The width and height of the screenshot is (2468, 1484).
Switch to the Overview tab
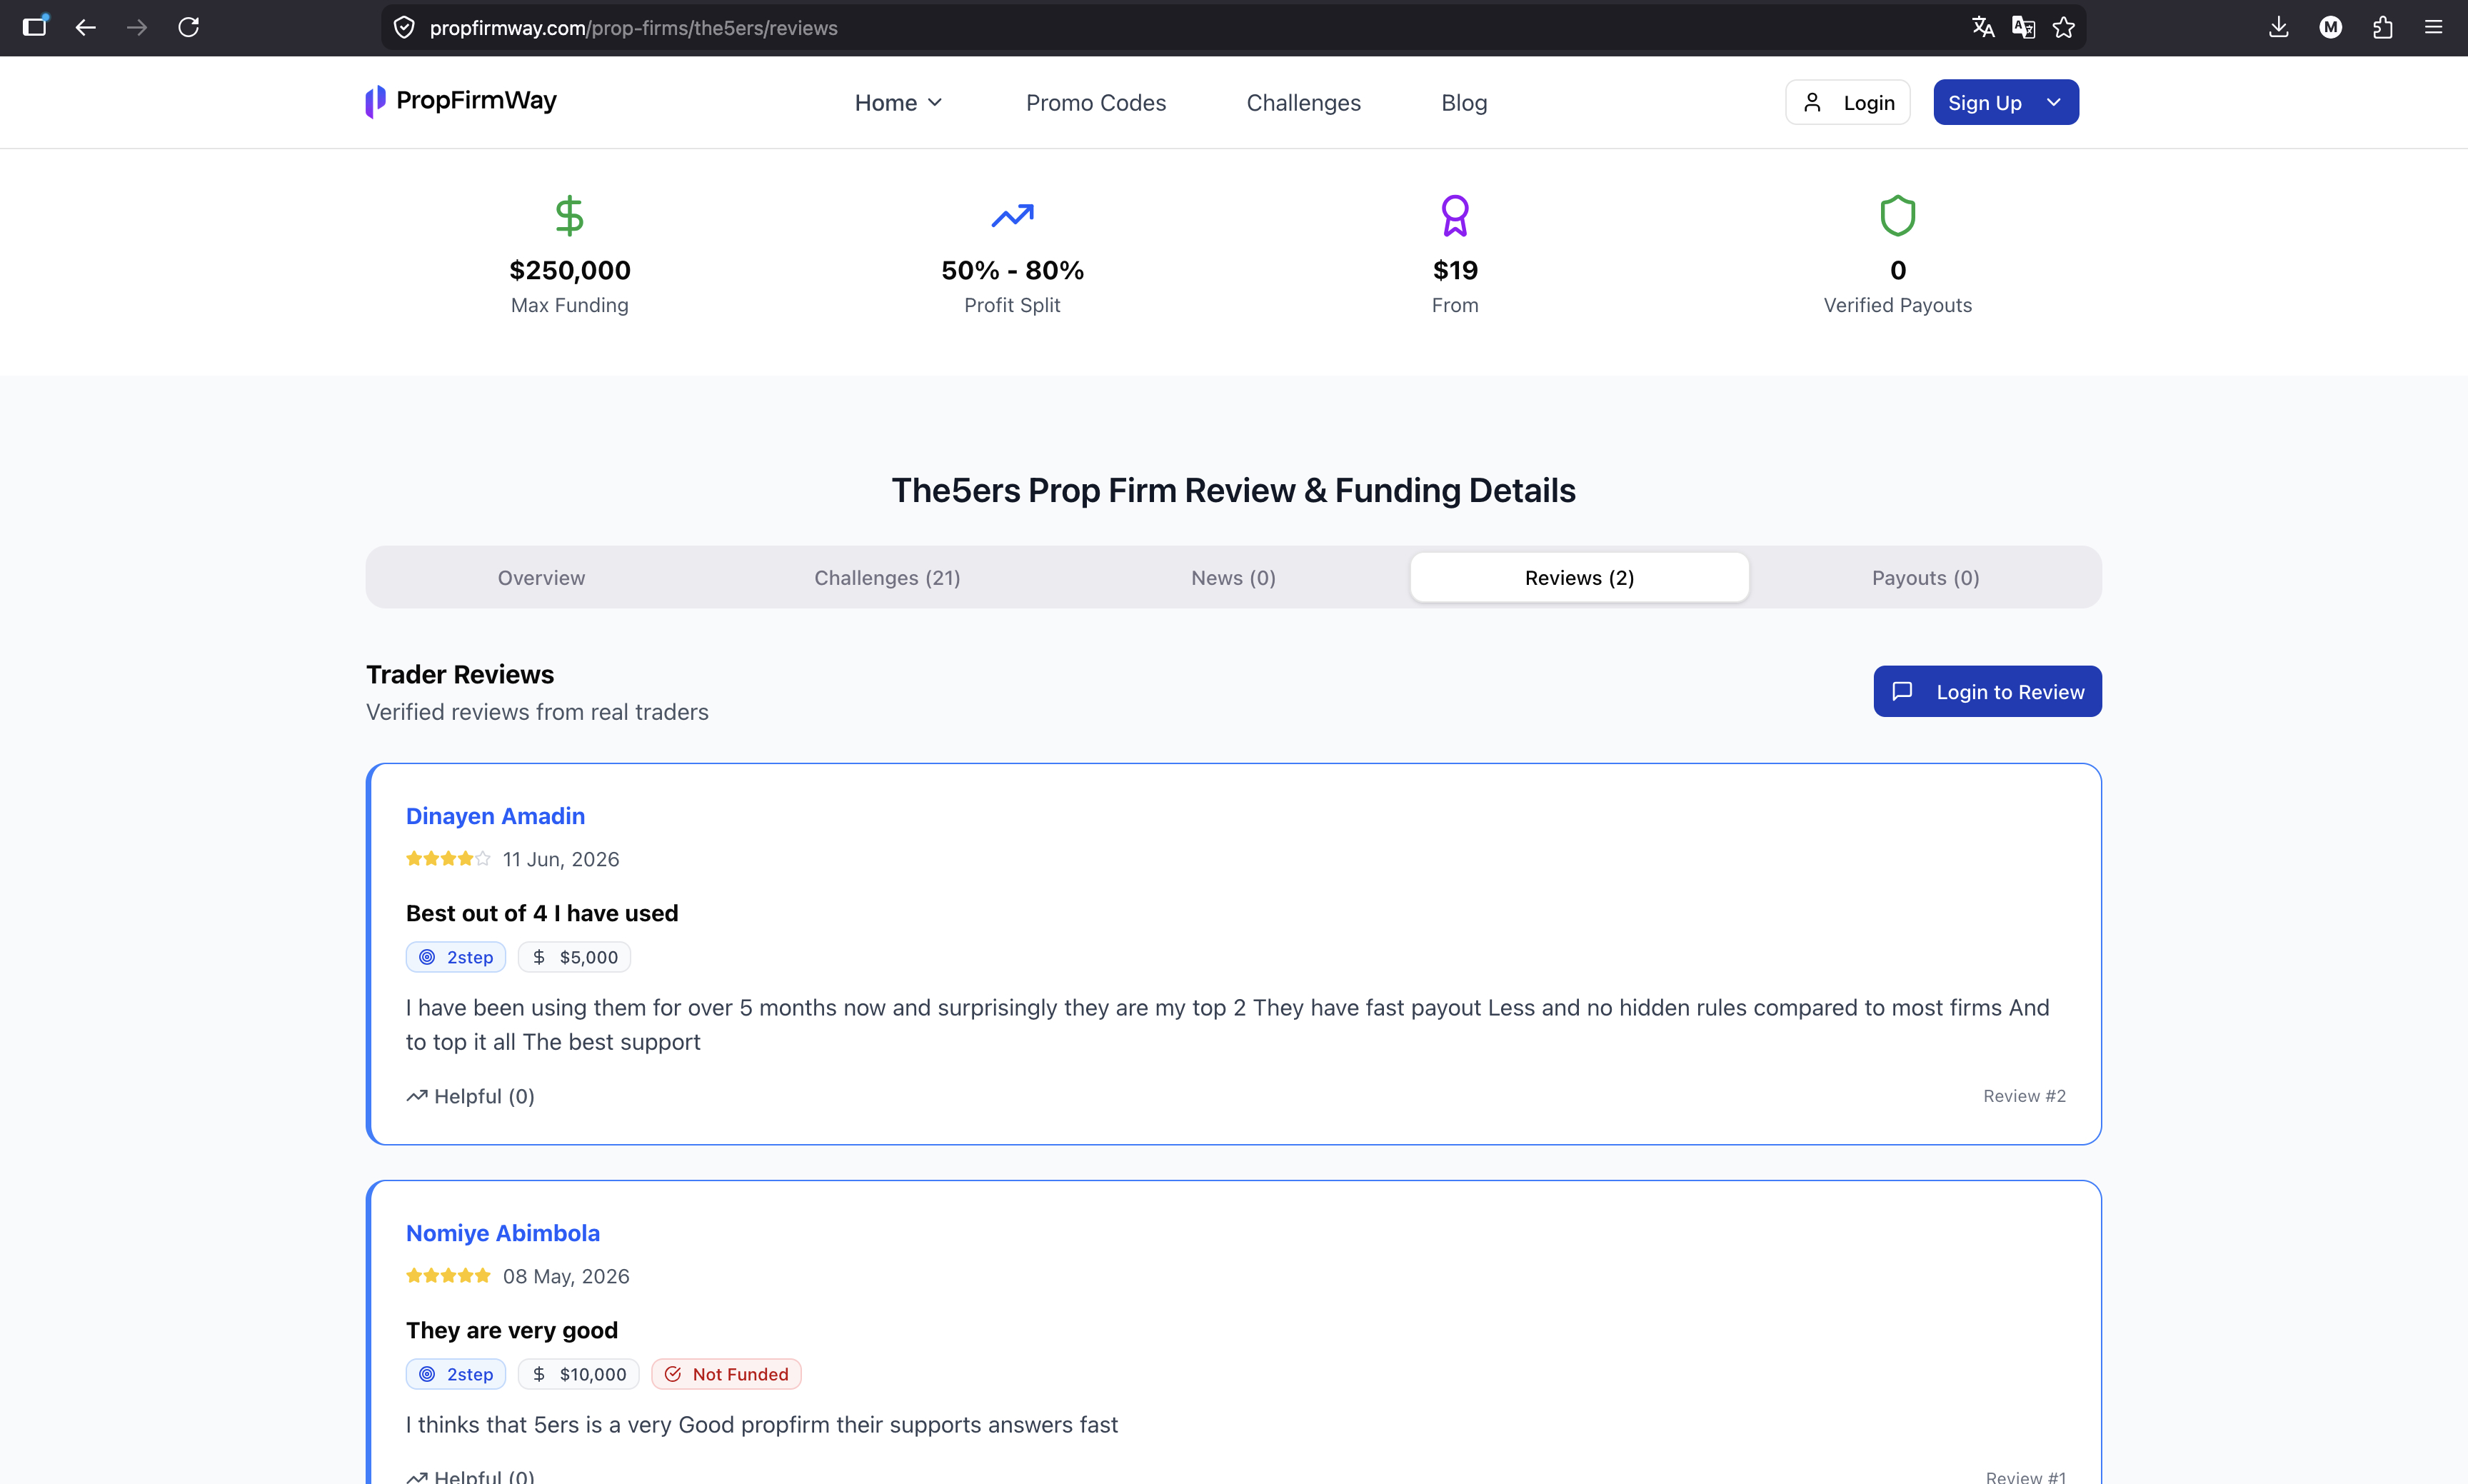pyautogui.click(x=541, y=577)
